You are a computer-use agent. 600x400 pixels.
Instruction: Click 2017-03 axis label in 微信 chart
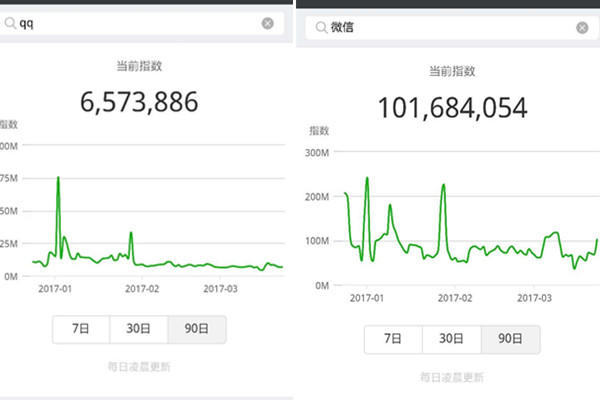pos(535,298)
